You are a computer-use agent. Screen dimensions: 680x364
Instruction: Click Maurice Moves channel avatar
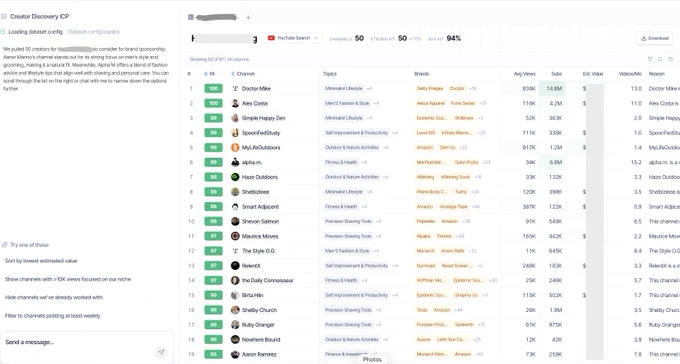[x=235, y=236]
